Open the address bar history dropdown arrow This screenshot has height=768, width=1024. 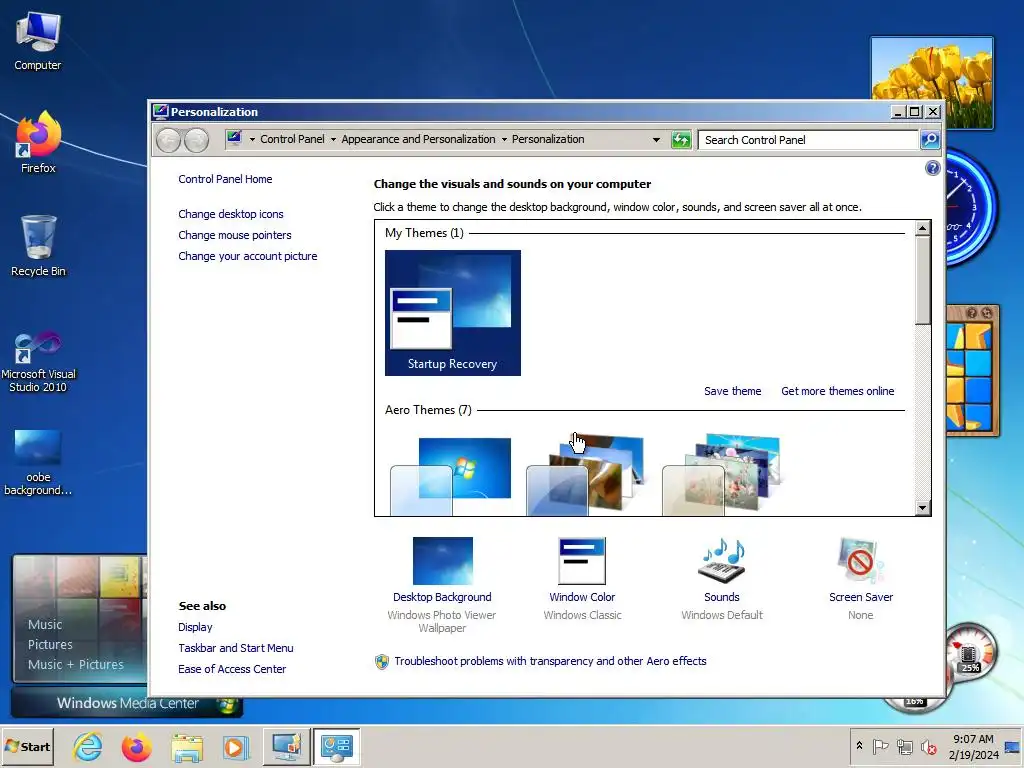tap(656, 140)
